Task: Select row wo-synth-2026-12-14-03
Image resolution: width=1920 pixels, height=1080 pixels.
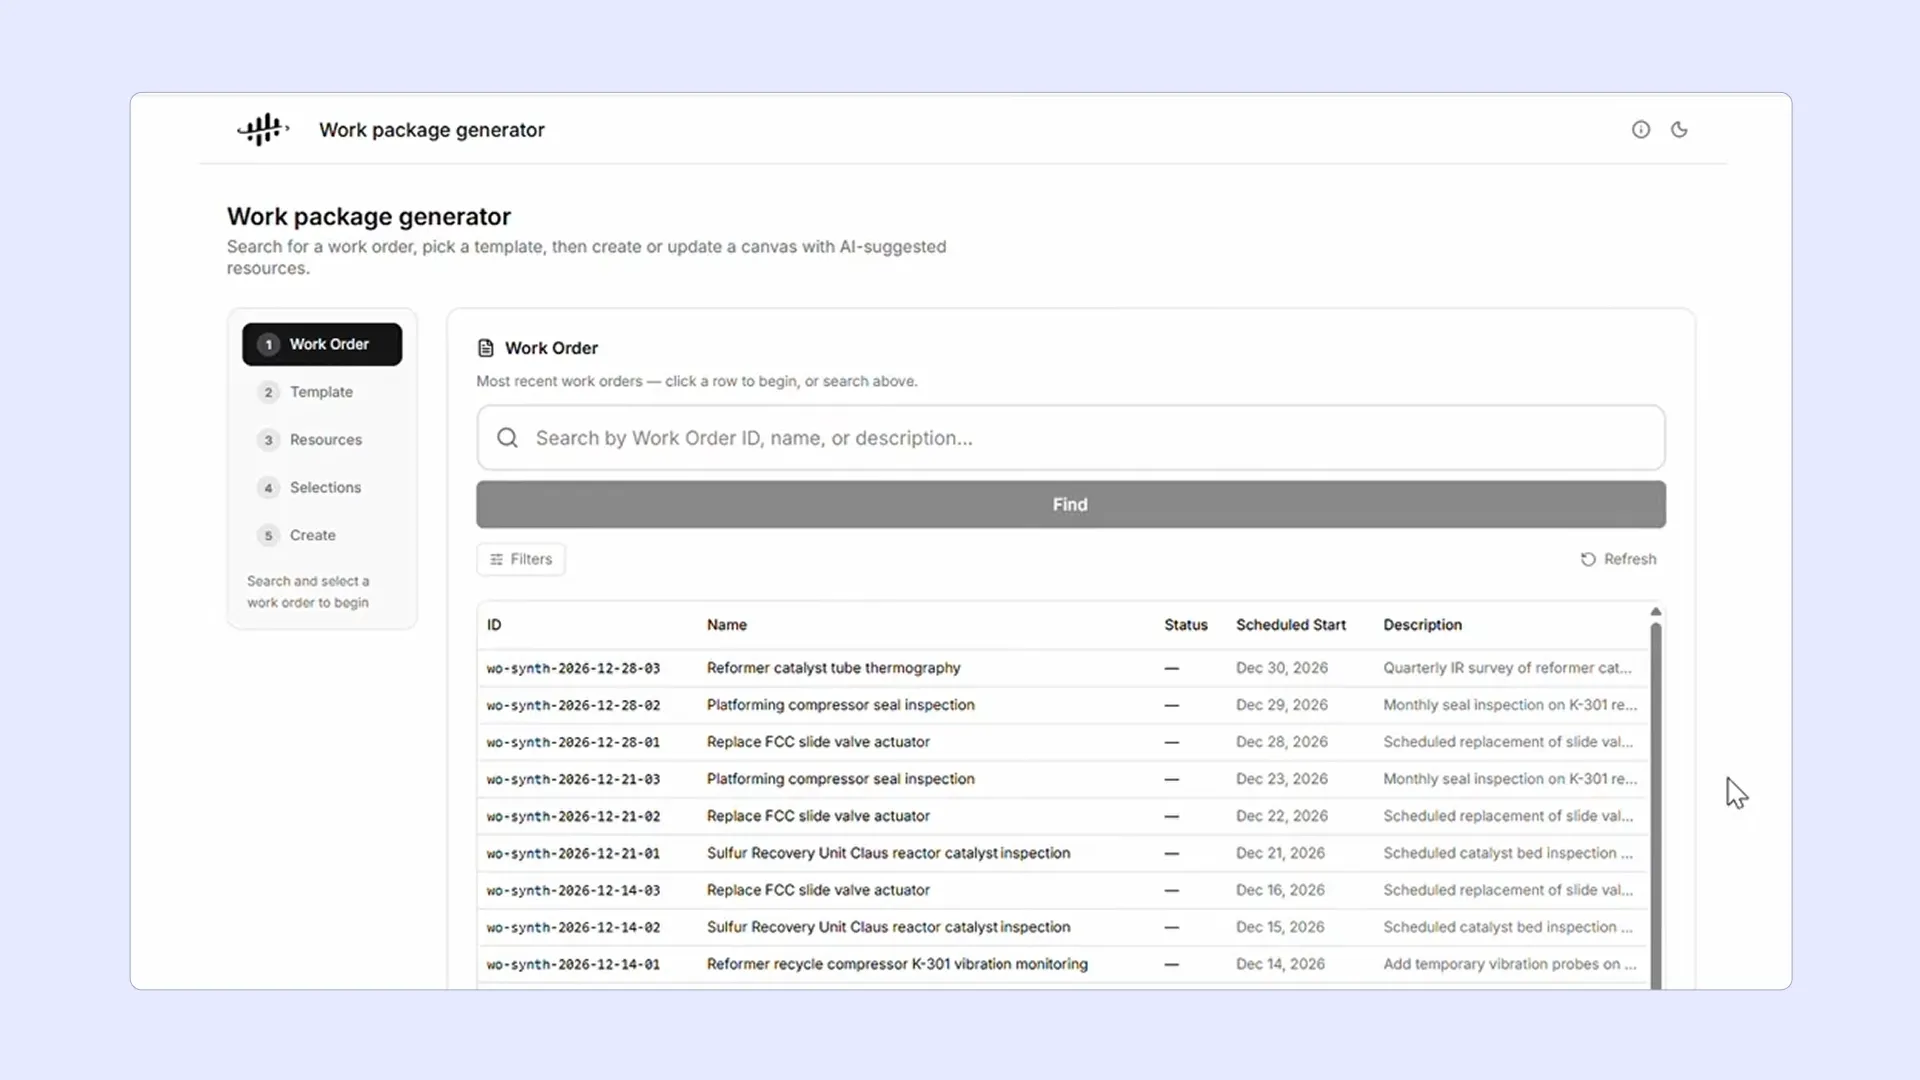Action: [x=1064, y=890]
